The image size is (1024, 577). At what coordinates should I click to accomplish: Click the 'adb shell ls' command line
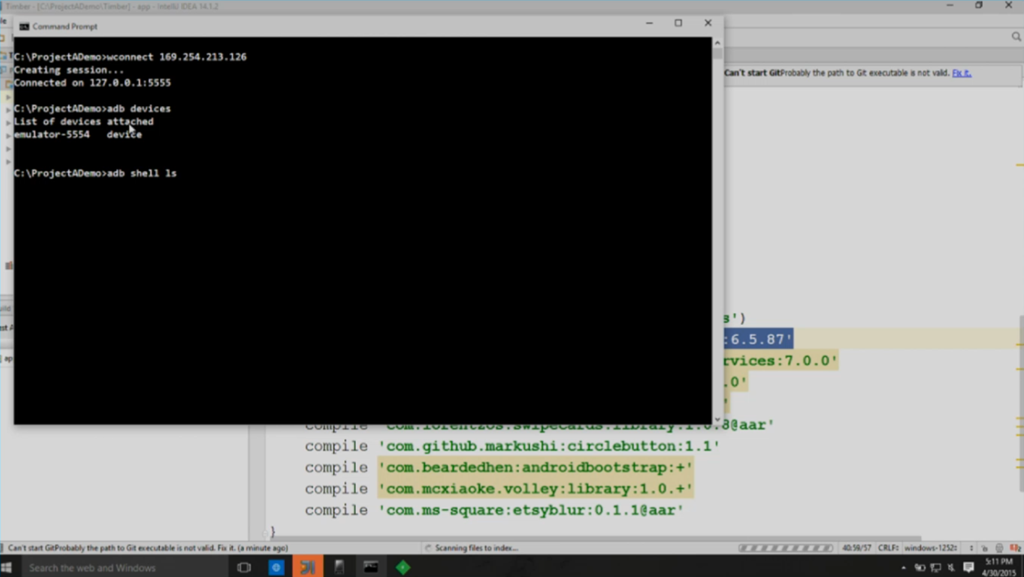pyautogui.click(x=95, y=173)
